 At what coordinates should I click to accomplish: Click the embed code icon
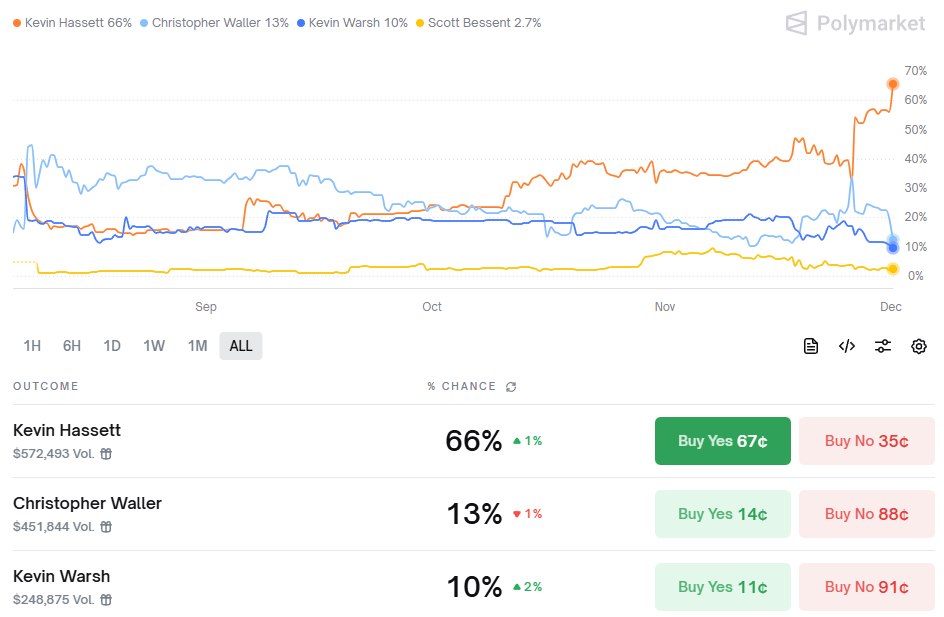tap(847, 346)
